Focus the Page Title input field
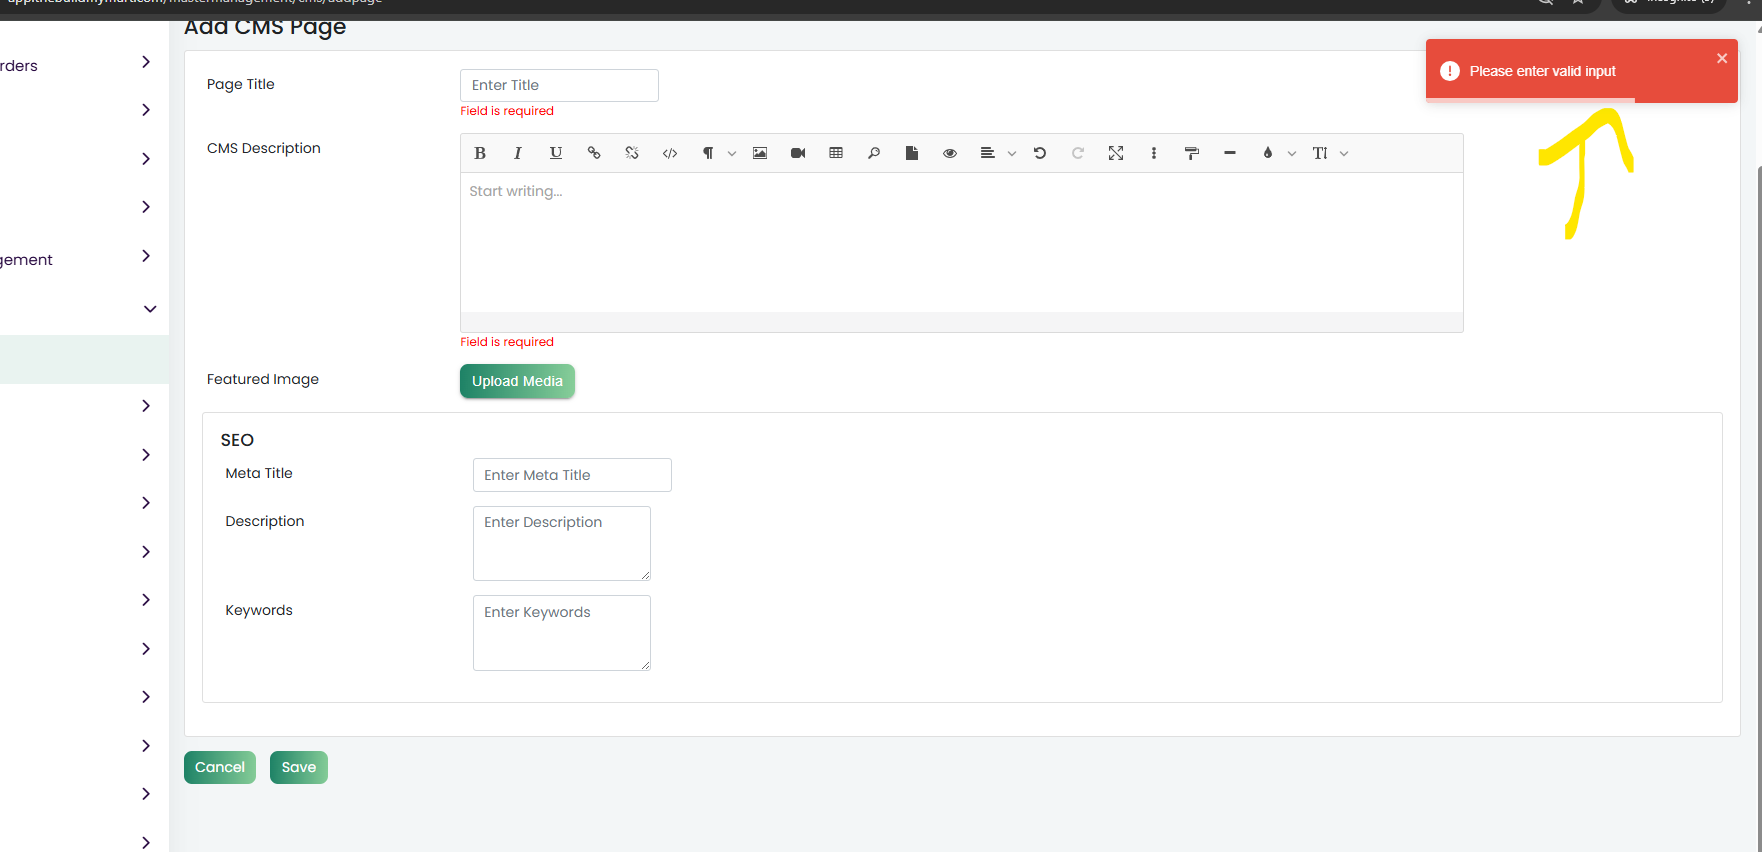1762x852 pixels. 559,85
